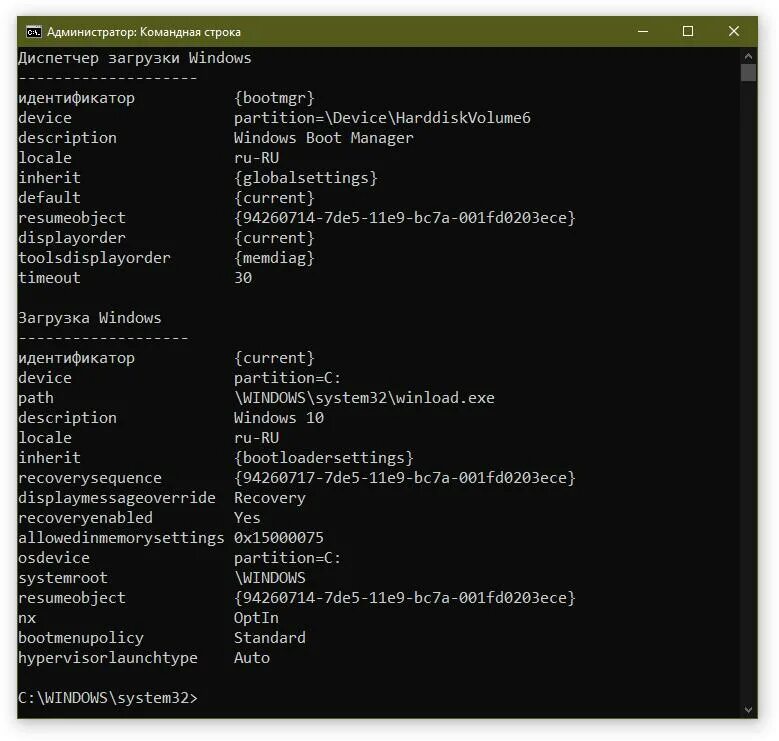This screenshot has width=779, height=741.
Task: Click the 'C:\WINDOWS\system32>' command prompt line
Action: point(108,698)
